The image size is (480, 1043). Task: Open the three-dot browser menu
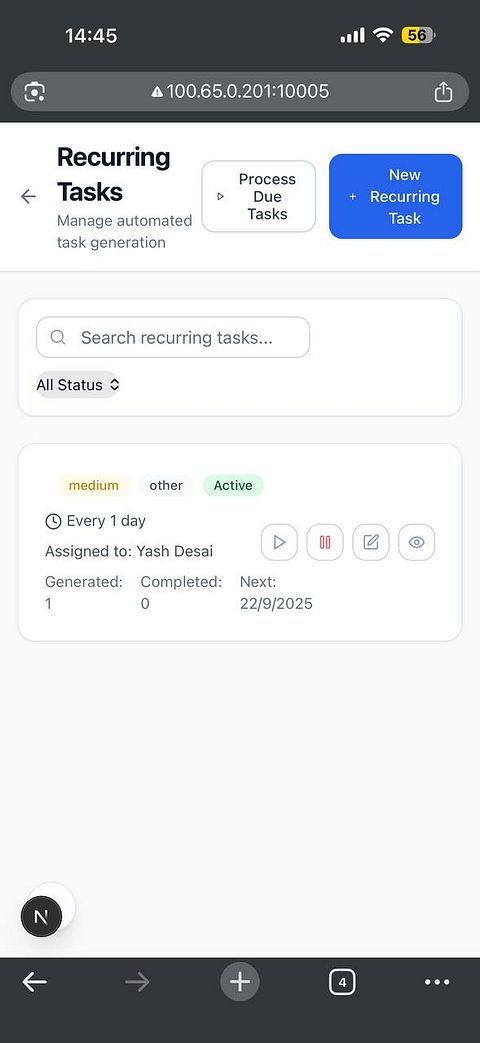click(437, 982)
